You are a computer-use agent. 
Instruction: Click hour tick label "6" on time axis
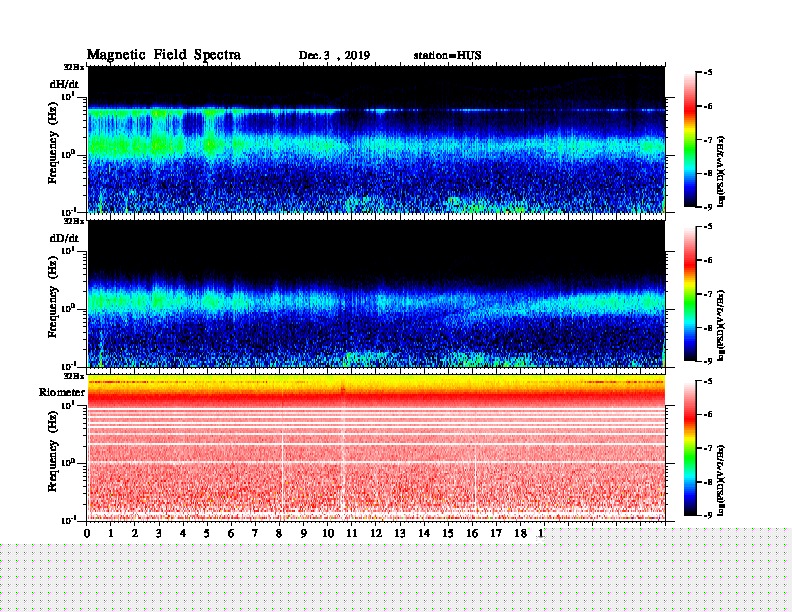click(231, 533)
